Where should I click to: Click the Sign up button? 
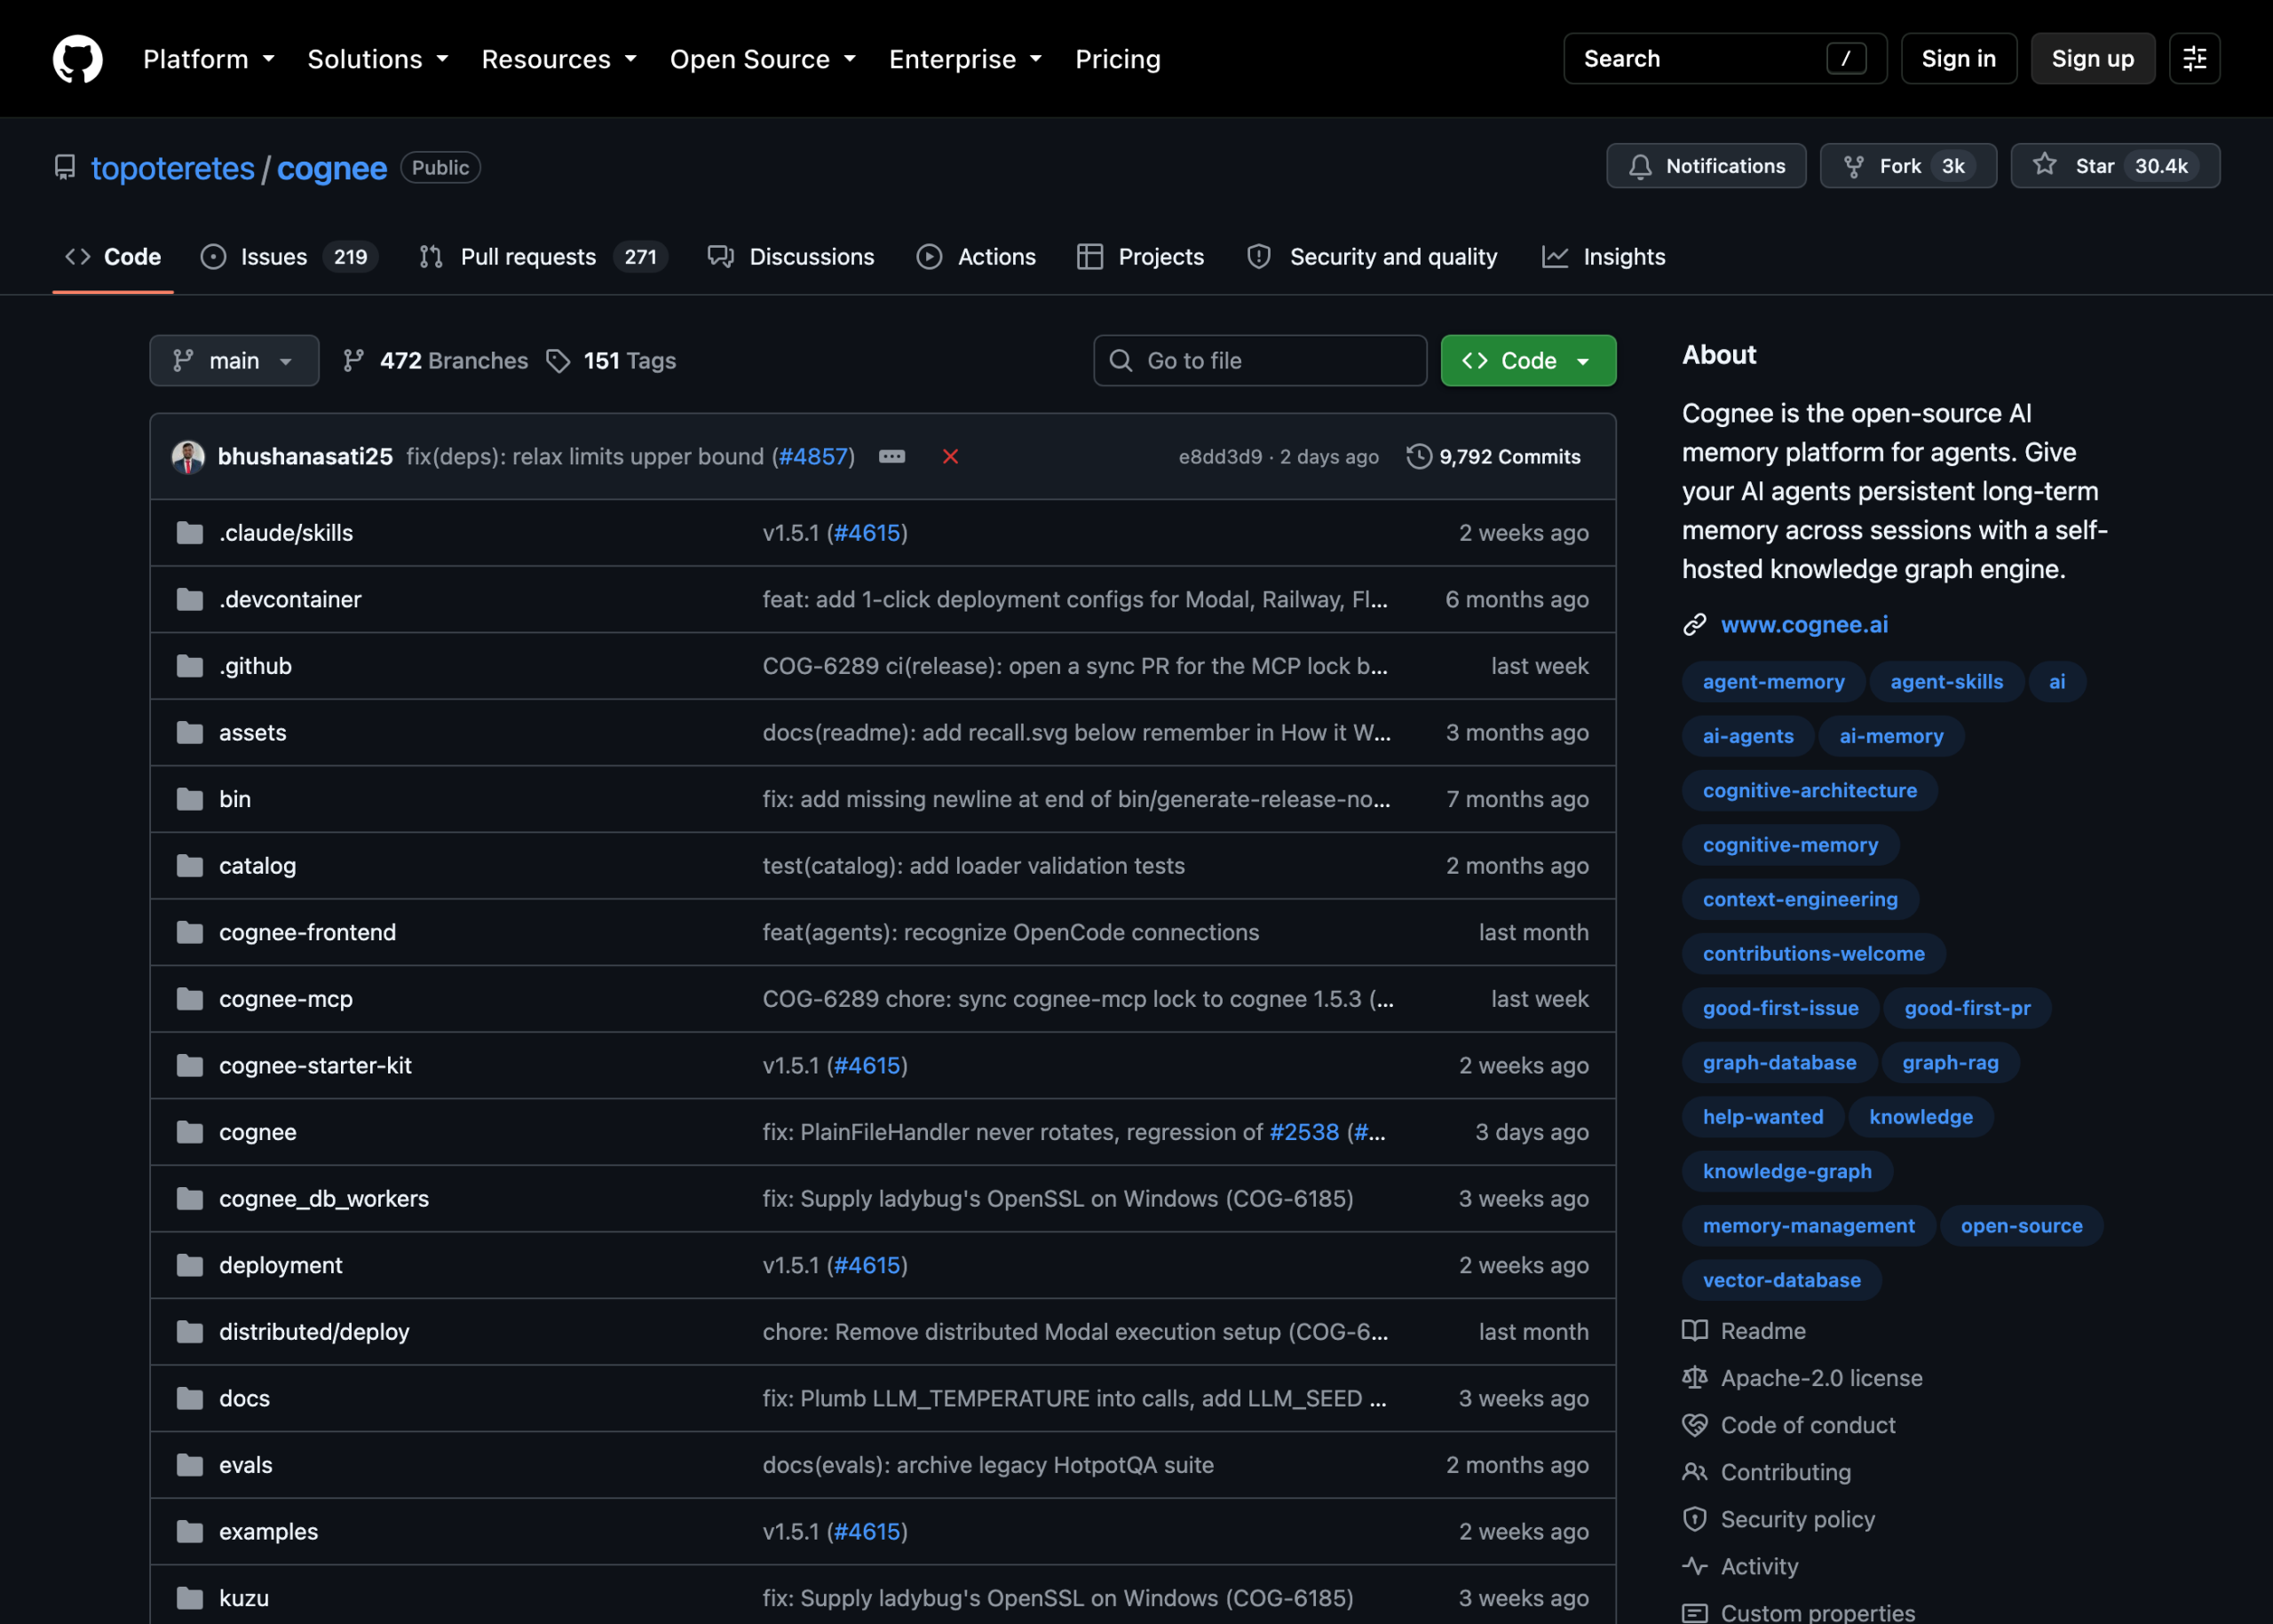pyautogui.click(x=2092, y=59)
